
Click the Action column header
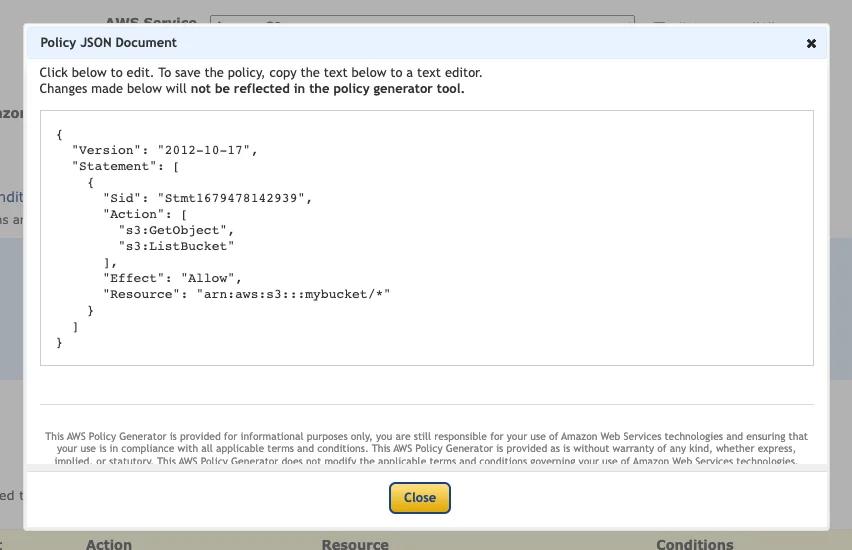(109, 544)
